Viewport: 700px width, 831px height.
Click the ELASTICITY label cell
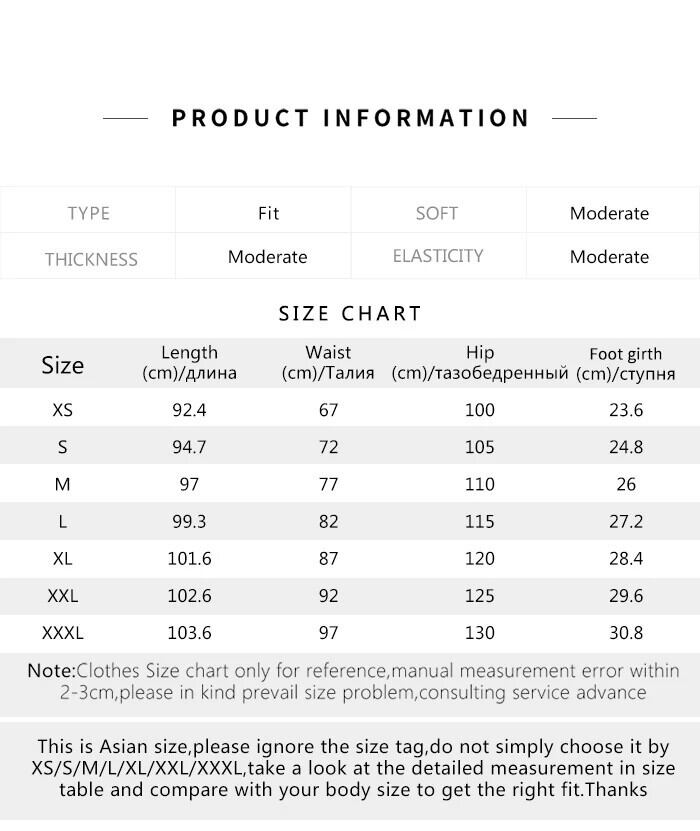click(x=438, y=256)
